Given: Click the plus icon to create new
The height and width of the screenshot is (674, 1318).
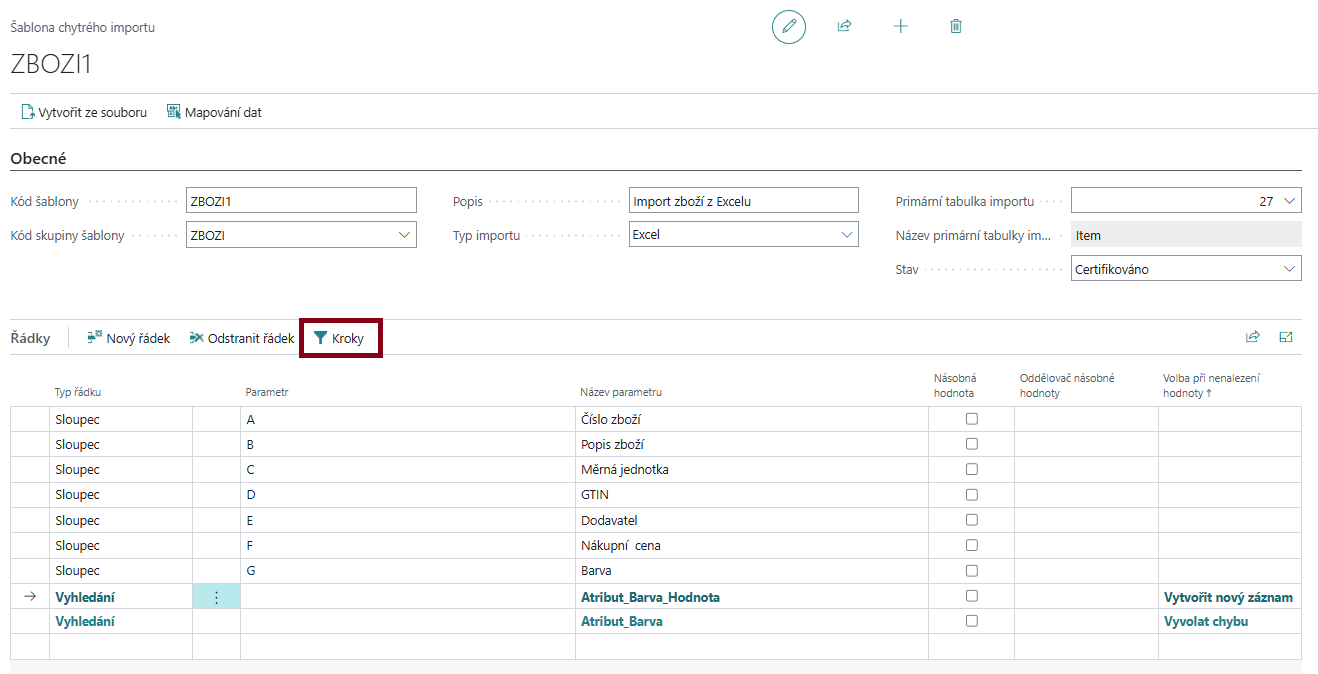Looking at the screenshot, I should (900, 27).
